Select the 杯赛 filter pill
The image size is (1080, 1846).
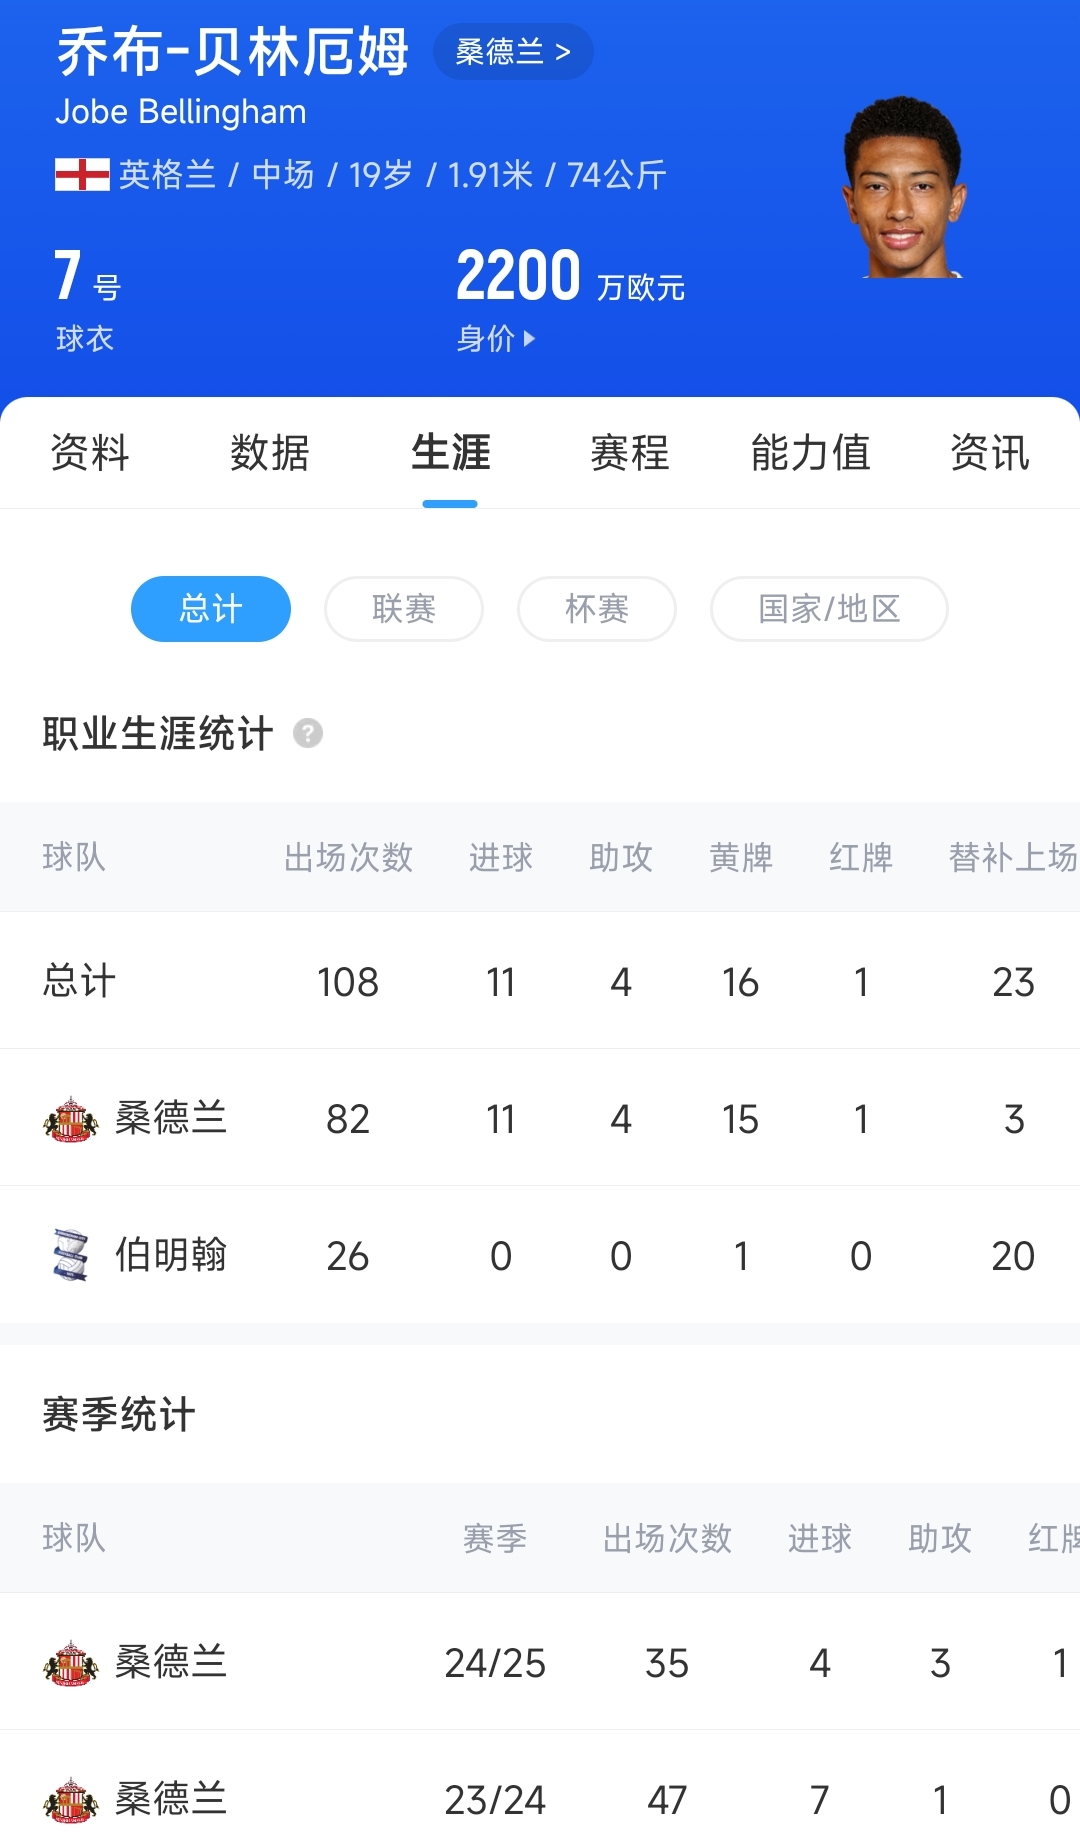[597, 609]
